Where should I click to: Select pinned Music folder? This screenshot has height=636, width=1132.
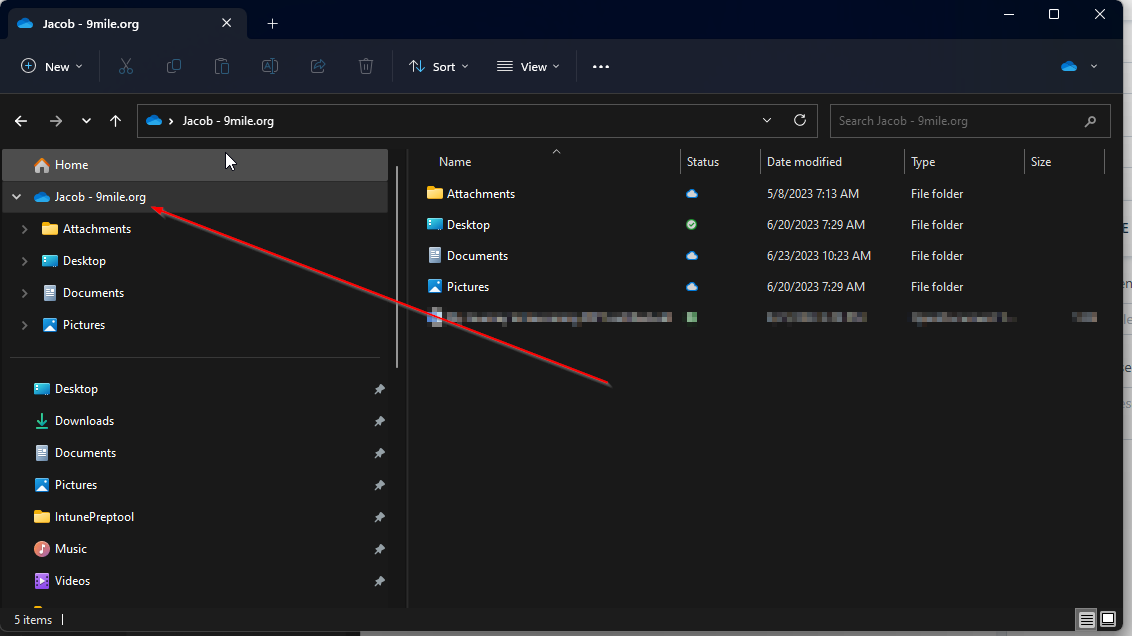pos(71,549)
